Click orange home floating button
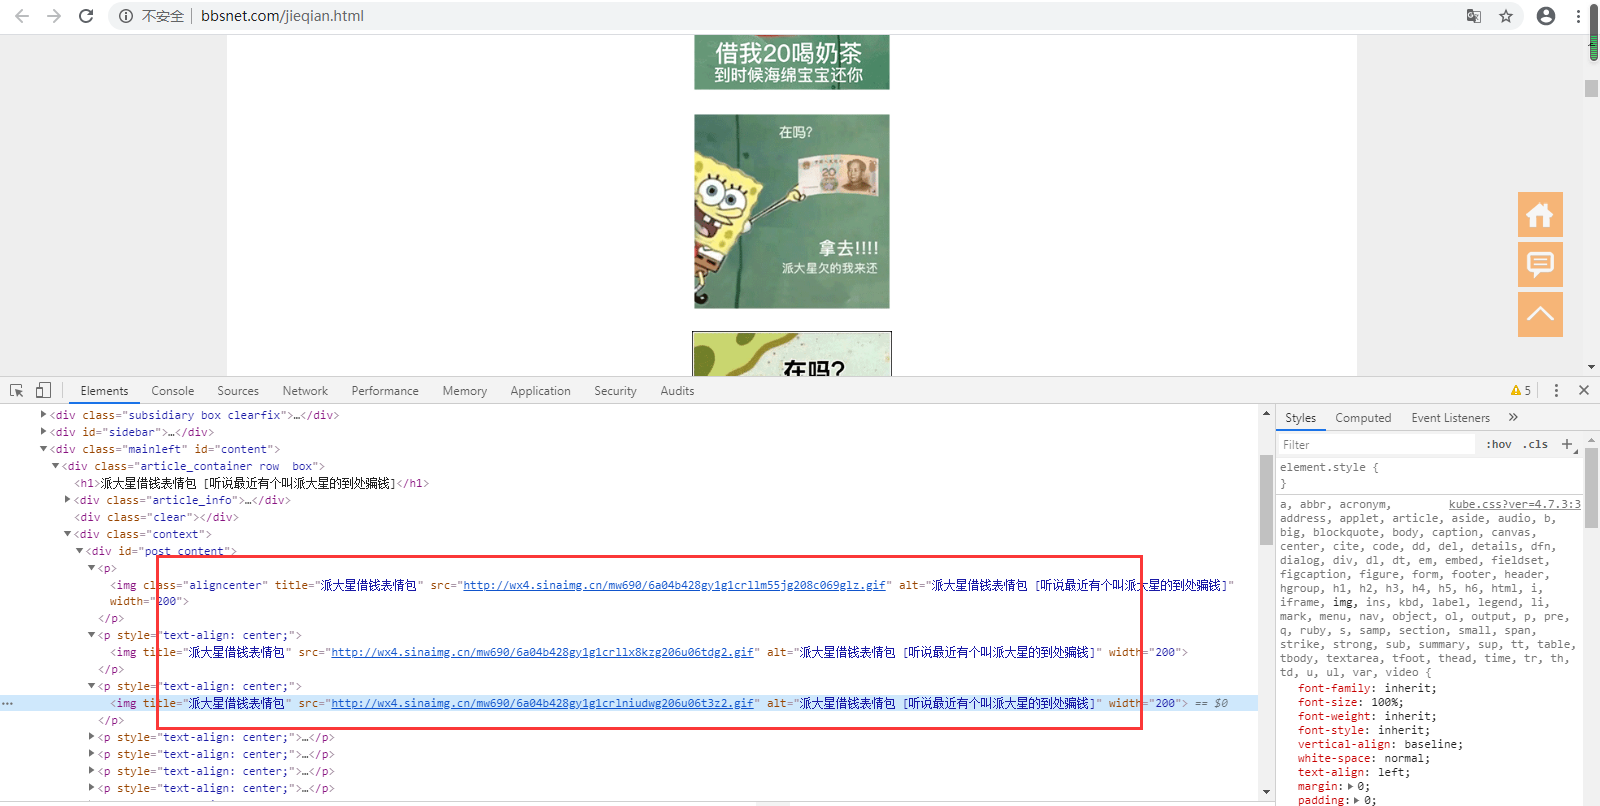Viewport: 1600px width, 806px height. (x=1540, y=215)
